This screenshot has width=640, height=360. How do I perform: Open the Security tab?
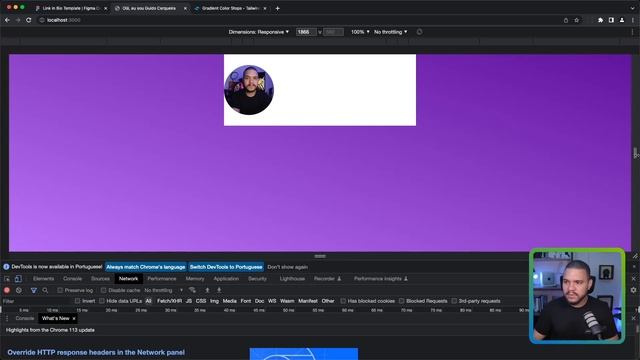[x=258, y=279]
